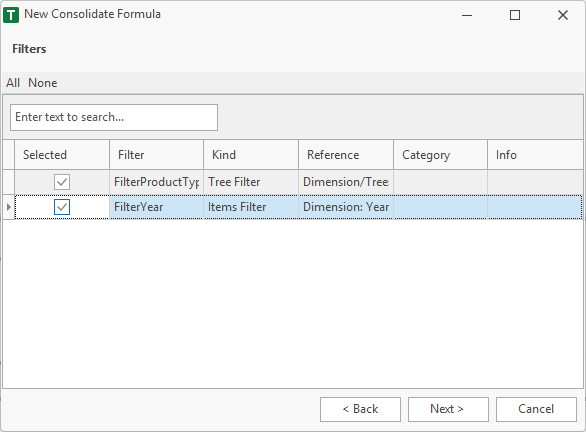Sort by the Filter column header
586x432 pixels.
[x=157, y=155]
